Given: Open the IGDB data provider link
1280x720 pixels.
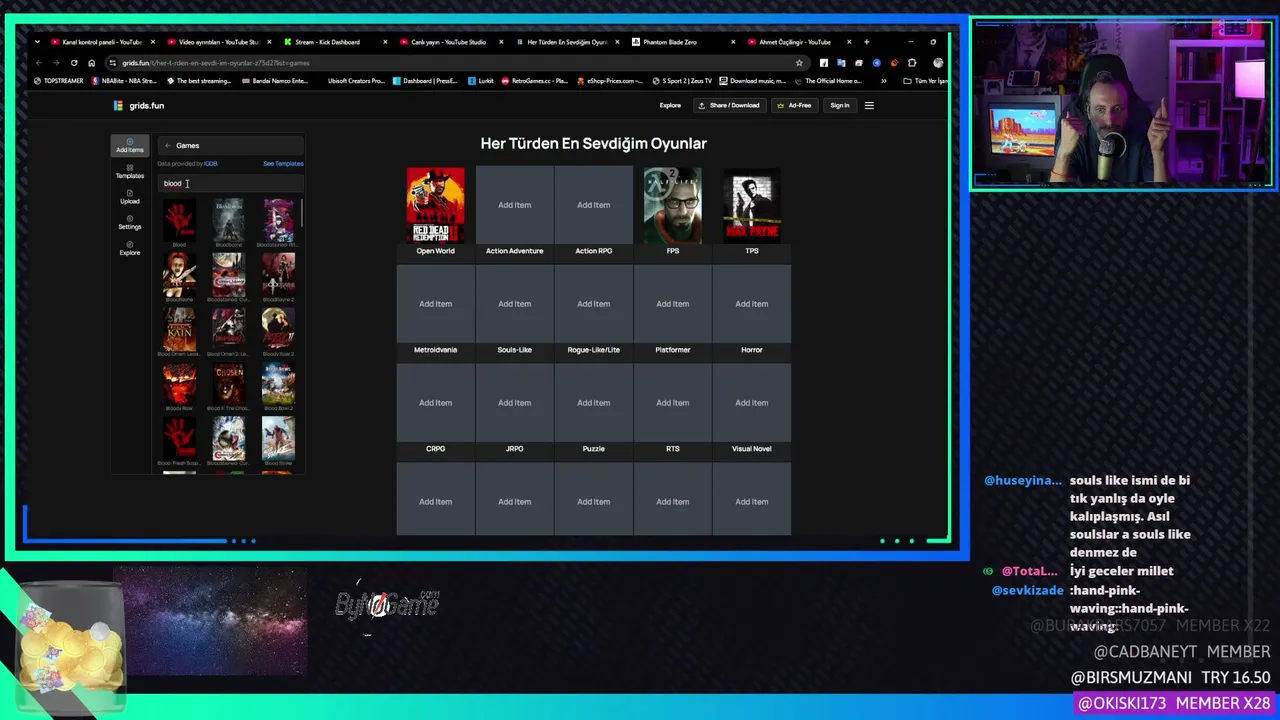Looking at the screenshot, I should tap(211, 164).
